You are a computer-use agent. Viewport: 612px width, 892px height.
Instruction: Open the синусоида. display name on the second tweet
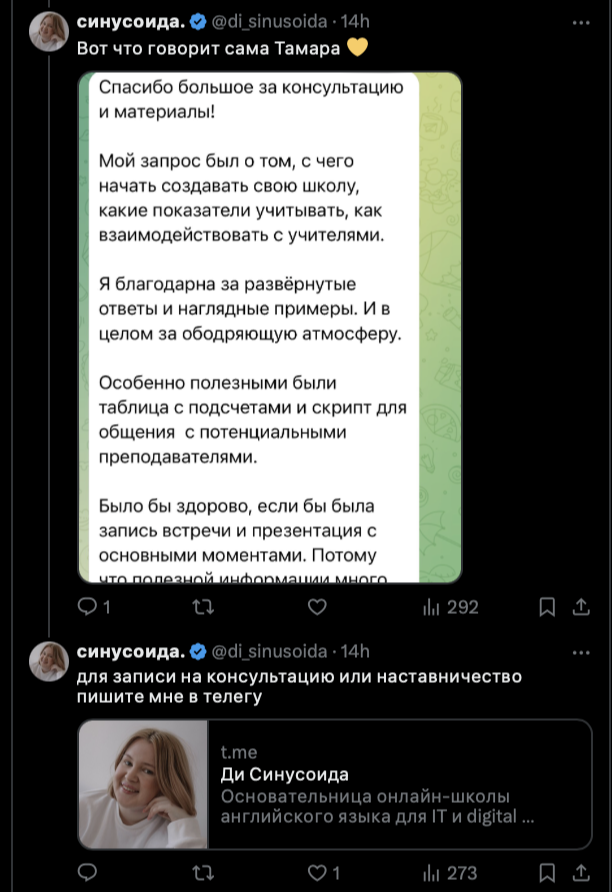point(131,651)
